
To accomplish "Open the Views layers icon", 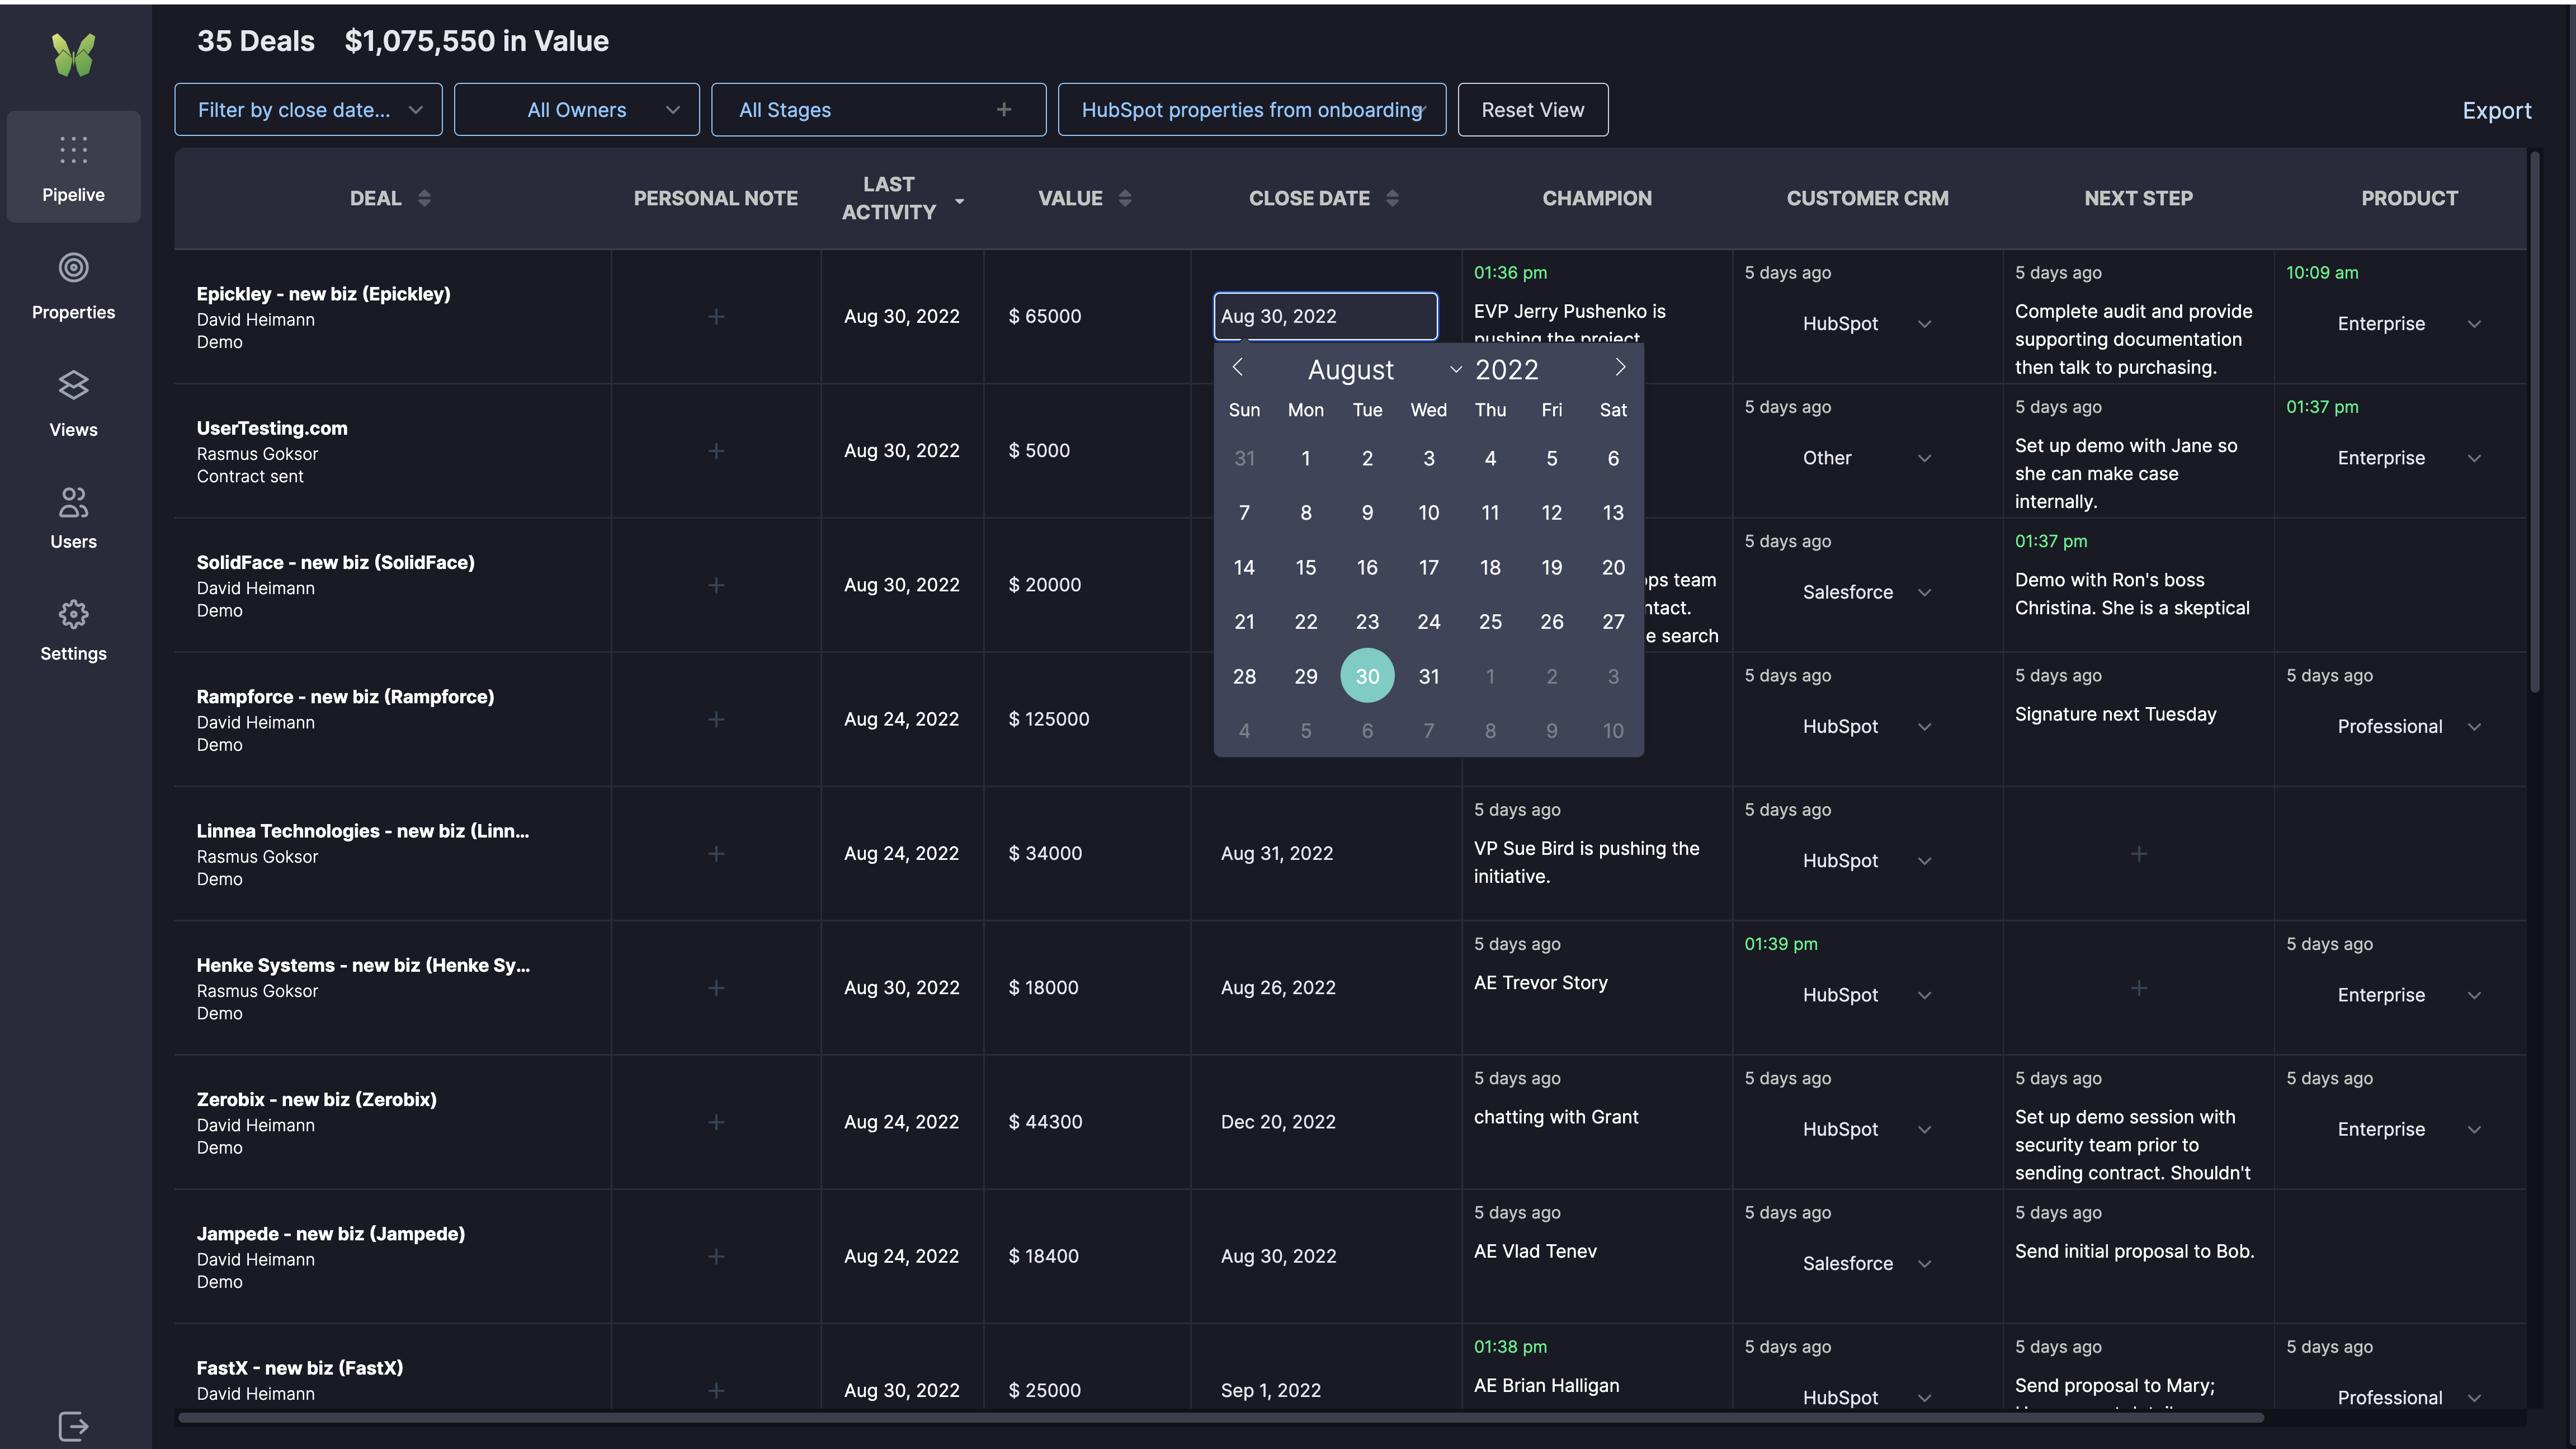I will pyautogui.click(x=73, y=385).
